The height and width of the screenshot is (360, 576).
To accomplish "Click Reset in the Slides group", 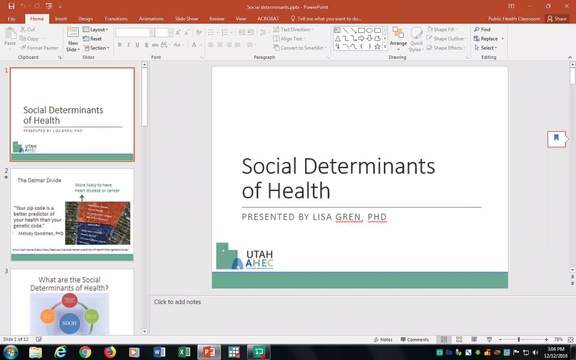I will coord(93,39).
